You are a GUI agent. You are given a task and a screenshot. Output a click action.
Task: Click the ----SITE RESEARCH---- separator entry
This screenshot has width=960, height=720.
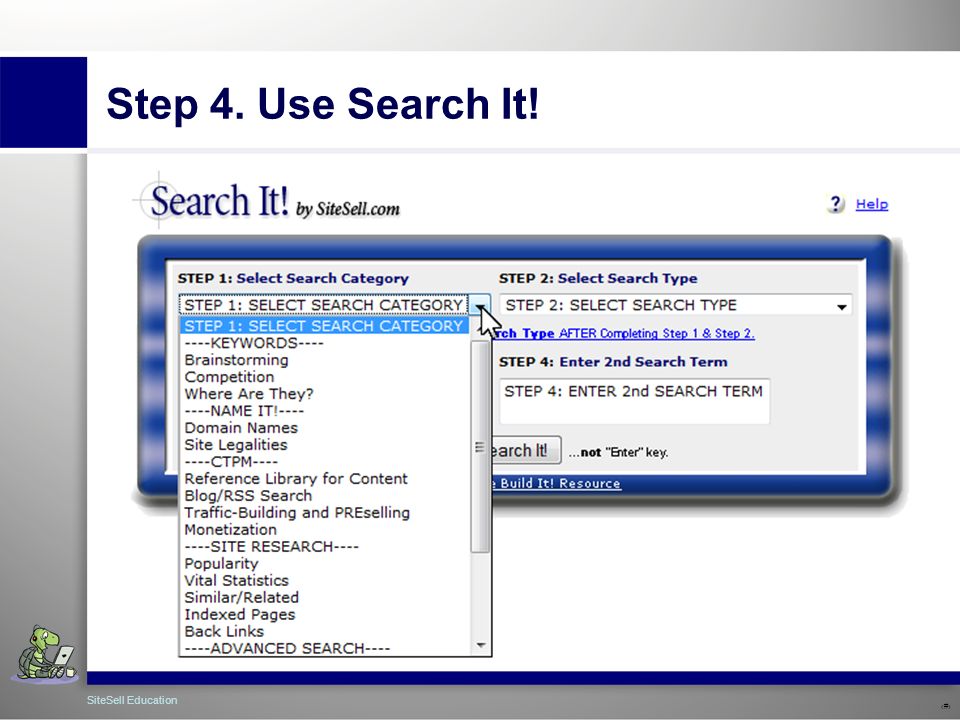click(272, 547)
